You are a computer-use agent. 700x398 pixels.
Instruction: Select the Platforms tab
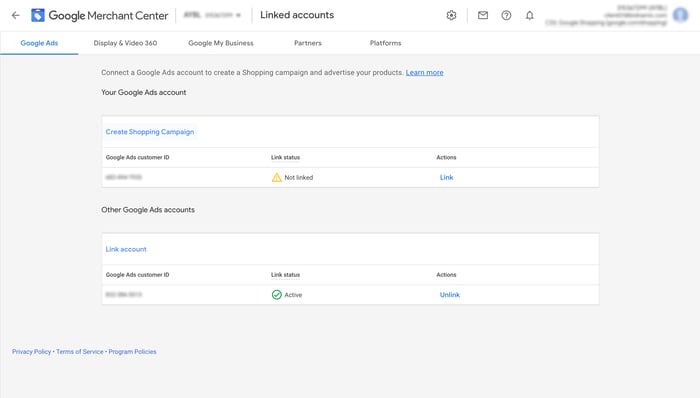click(x=385, y=43)
